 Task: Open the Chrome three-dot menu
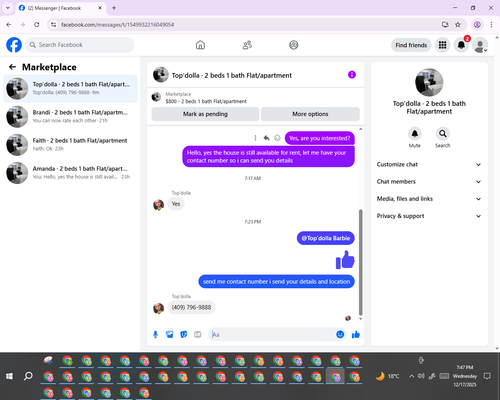click(x=491, y=24)
